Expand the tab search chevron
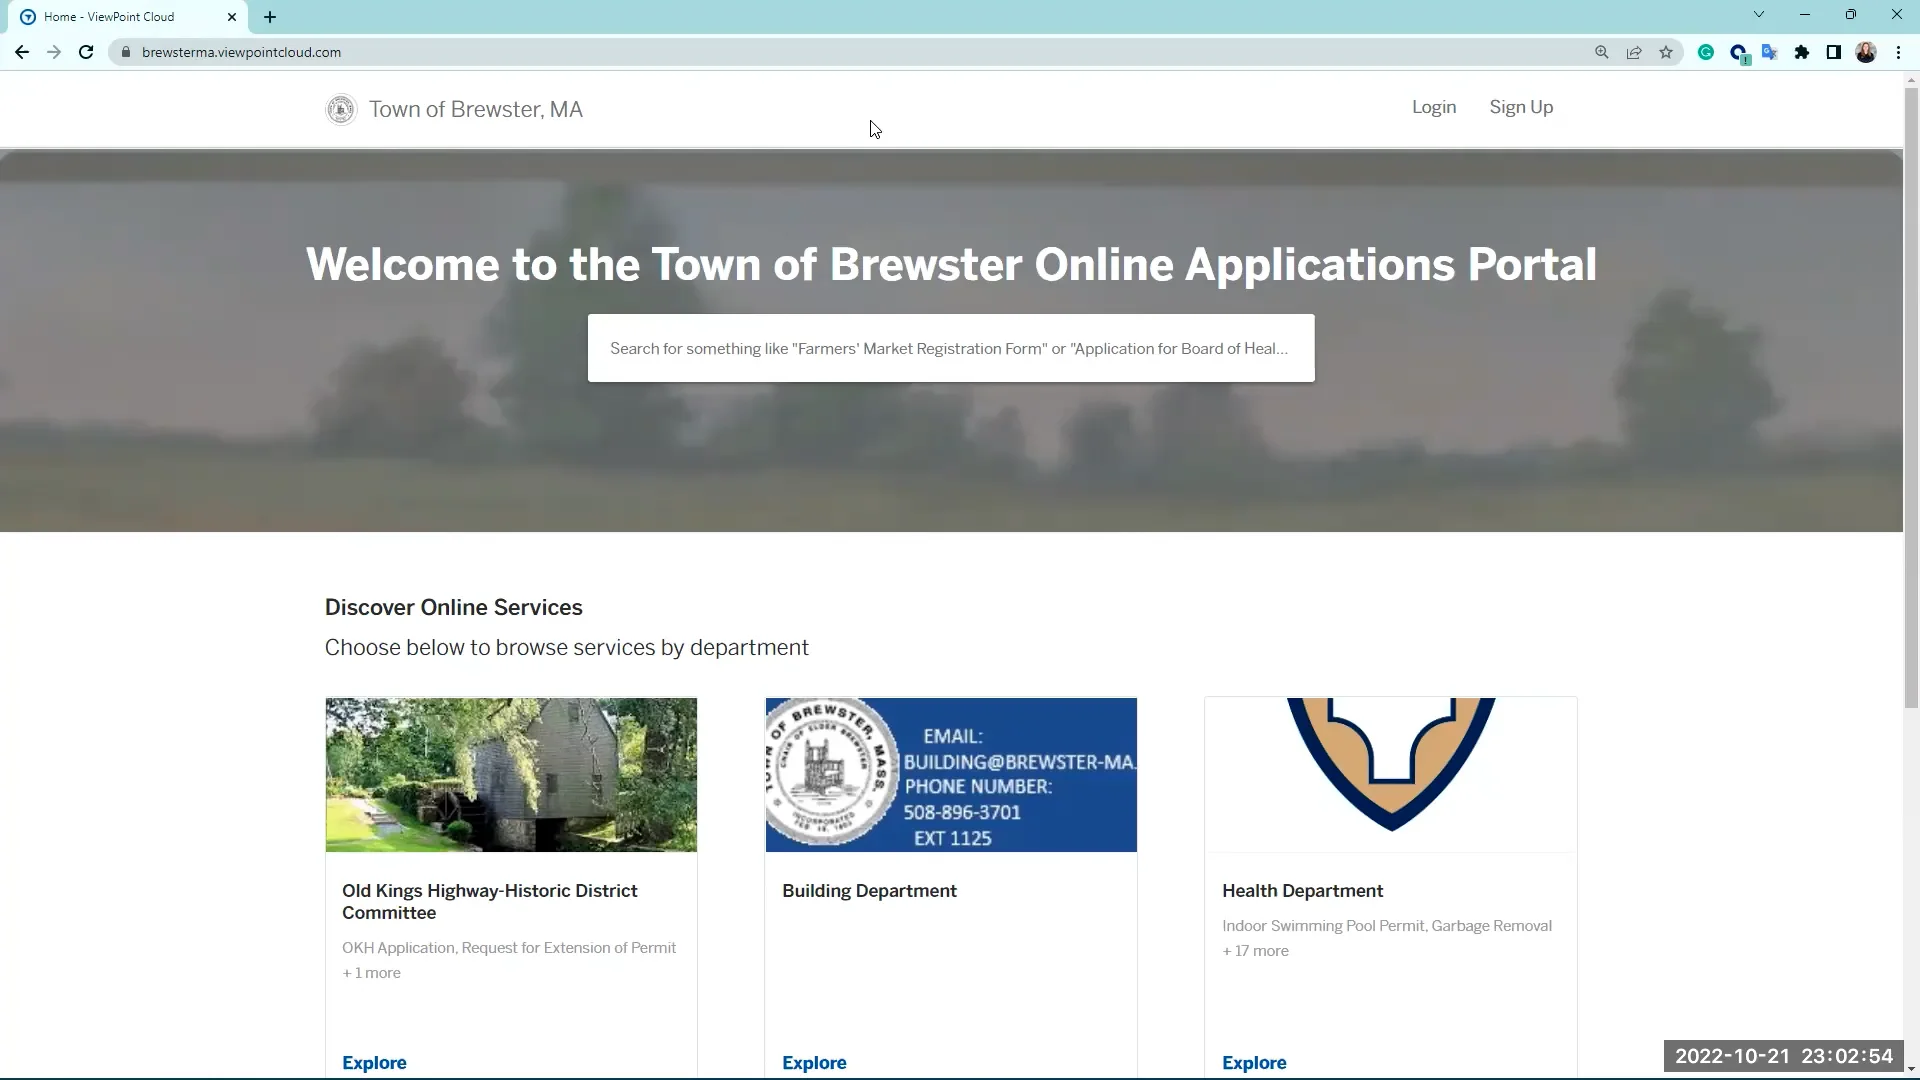The image size is (1920, 1080). pos(1759,15)
